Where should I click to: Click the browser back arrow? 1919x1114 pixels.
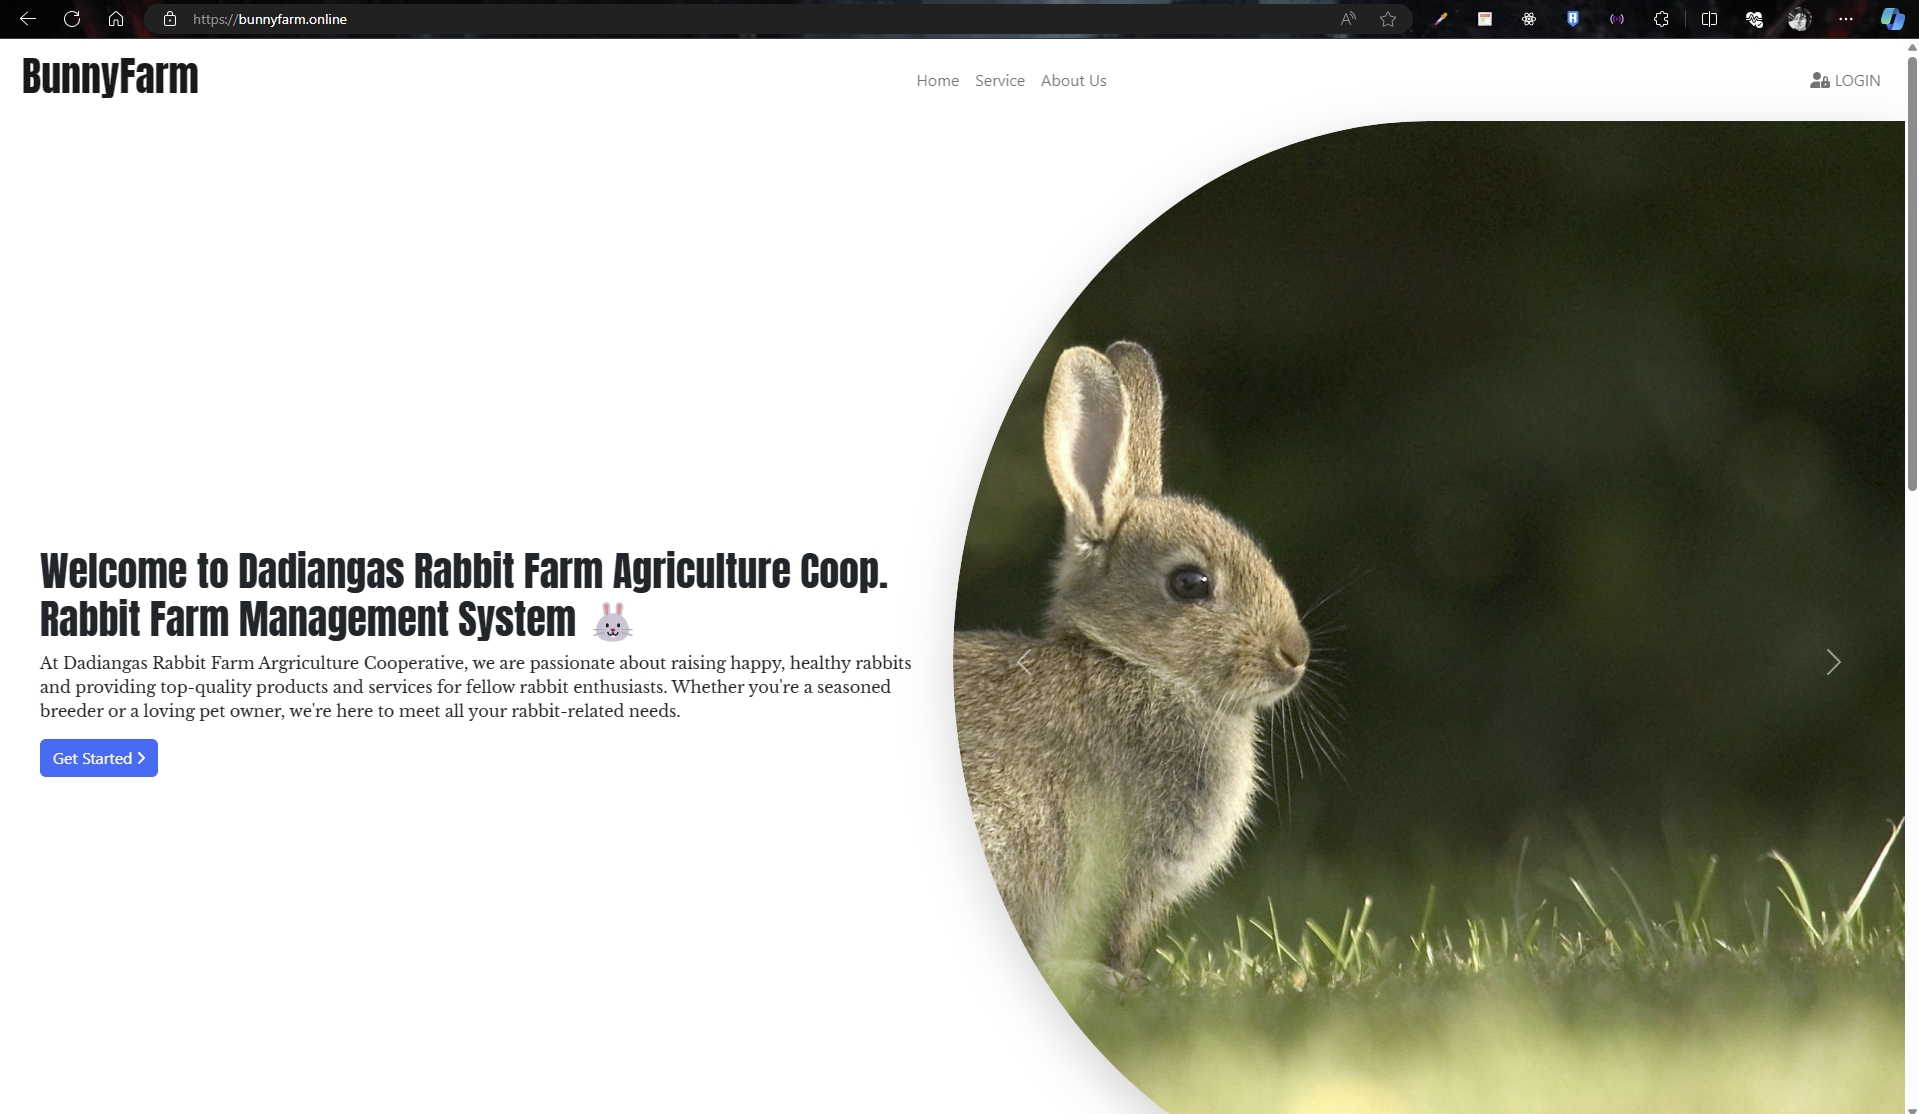[28, 19]
